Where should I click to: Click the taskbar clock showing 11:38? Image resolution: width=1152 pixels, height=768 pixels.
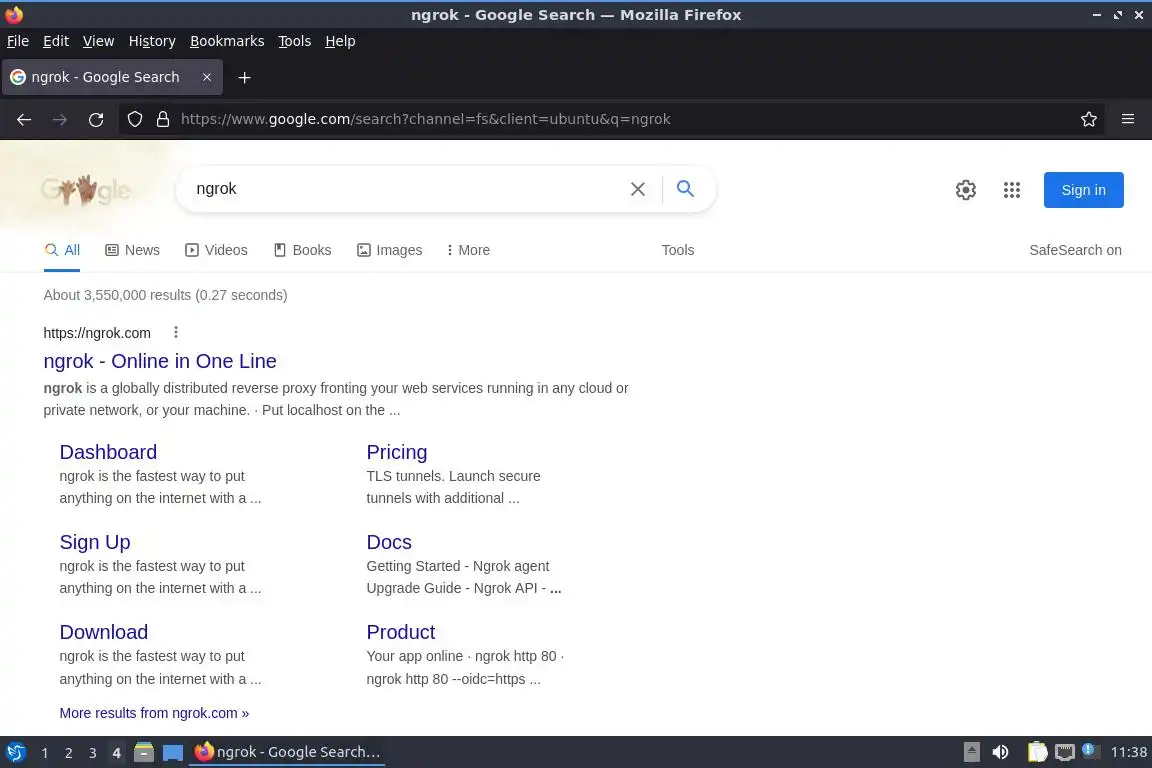tap(1128, 752)
